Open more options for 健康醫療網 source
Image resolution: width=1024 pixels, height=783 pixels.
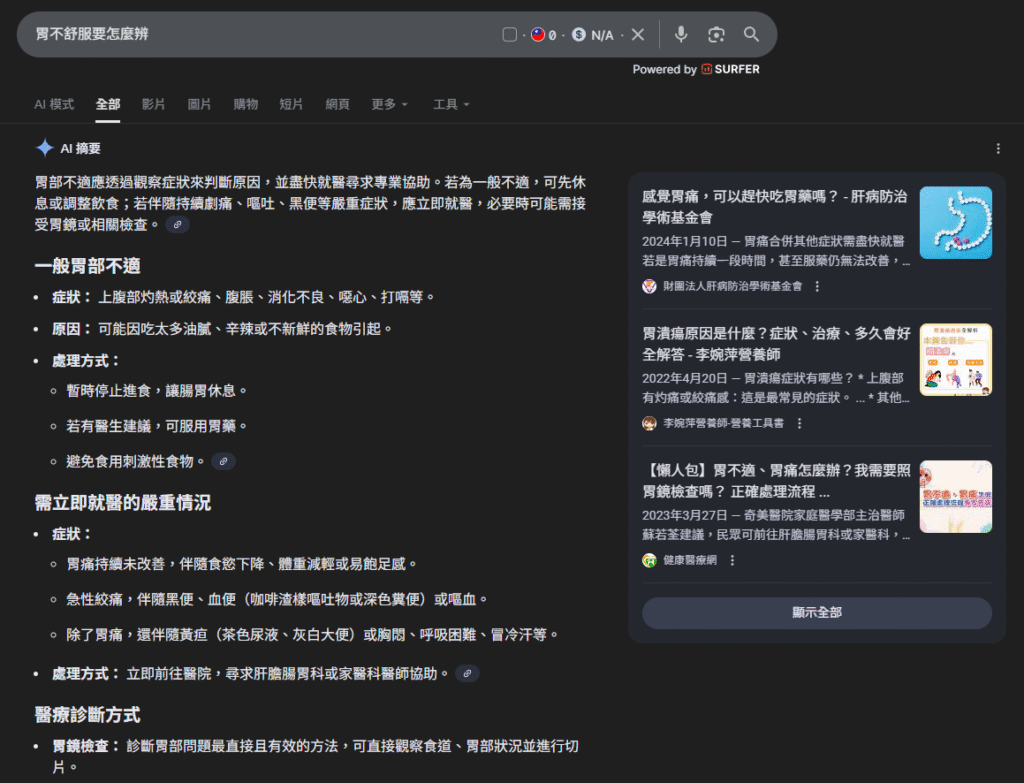pos(732,561)
